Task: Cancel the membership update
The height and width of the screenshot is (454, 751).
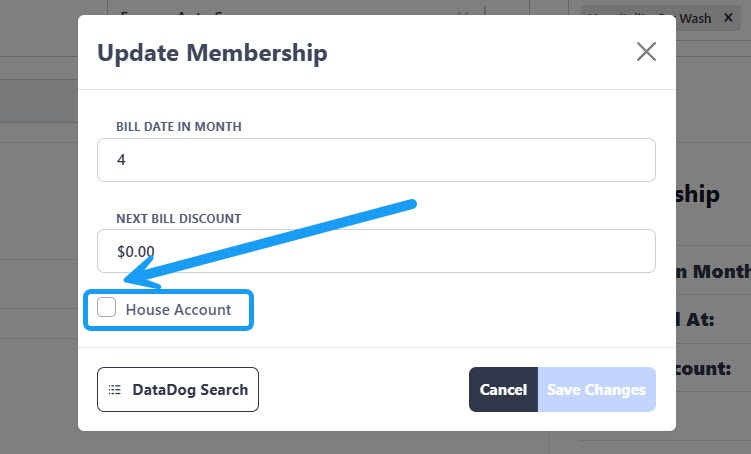Action: 503,390
